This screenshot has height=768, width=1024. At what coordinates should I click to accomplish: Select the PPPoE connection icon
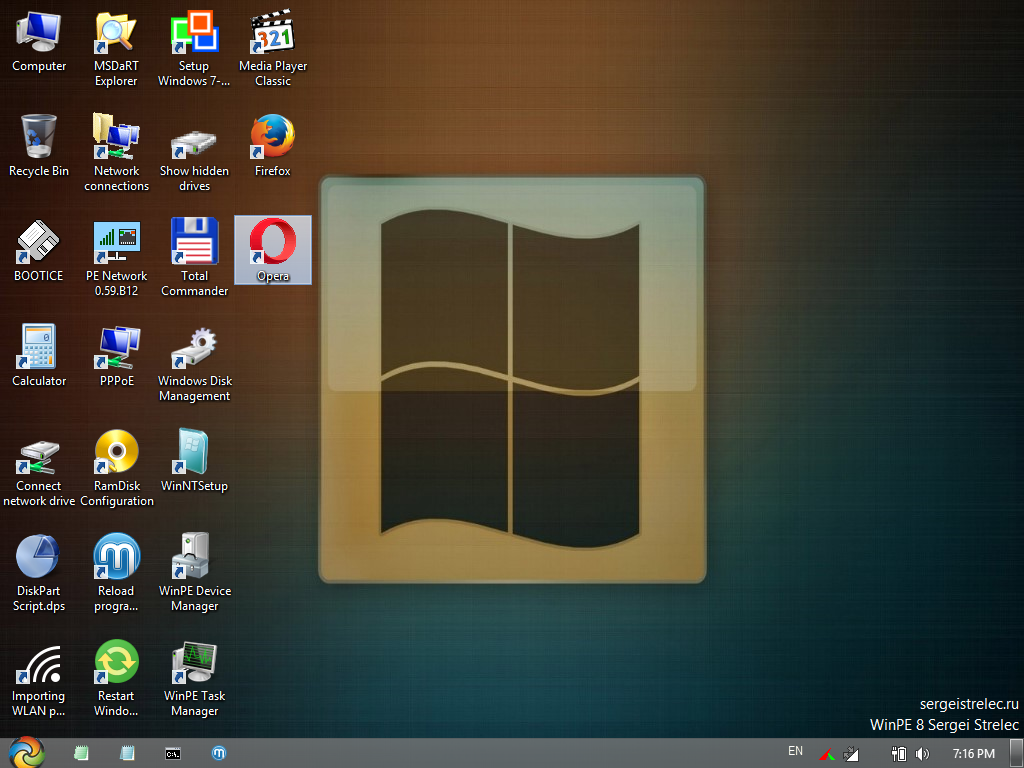116,357
